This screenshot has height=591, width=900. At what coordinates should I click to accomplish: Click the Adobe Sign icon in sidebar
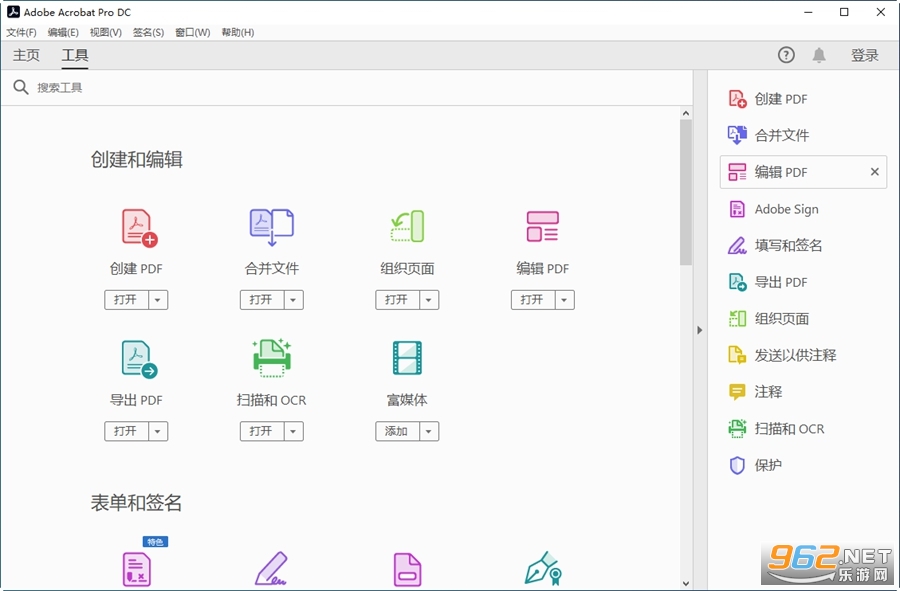pyautogui.click(x=737, y=209)
